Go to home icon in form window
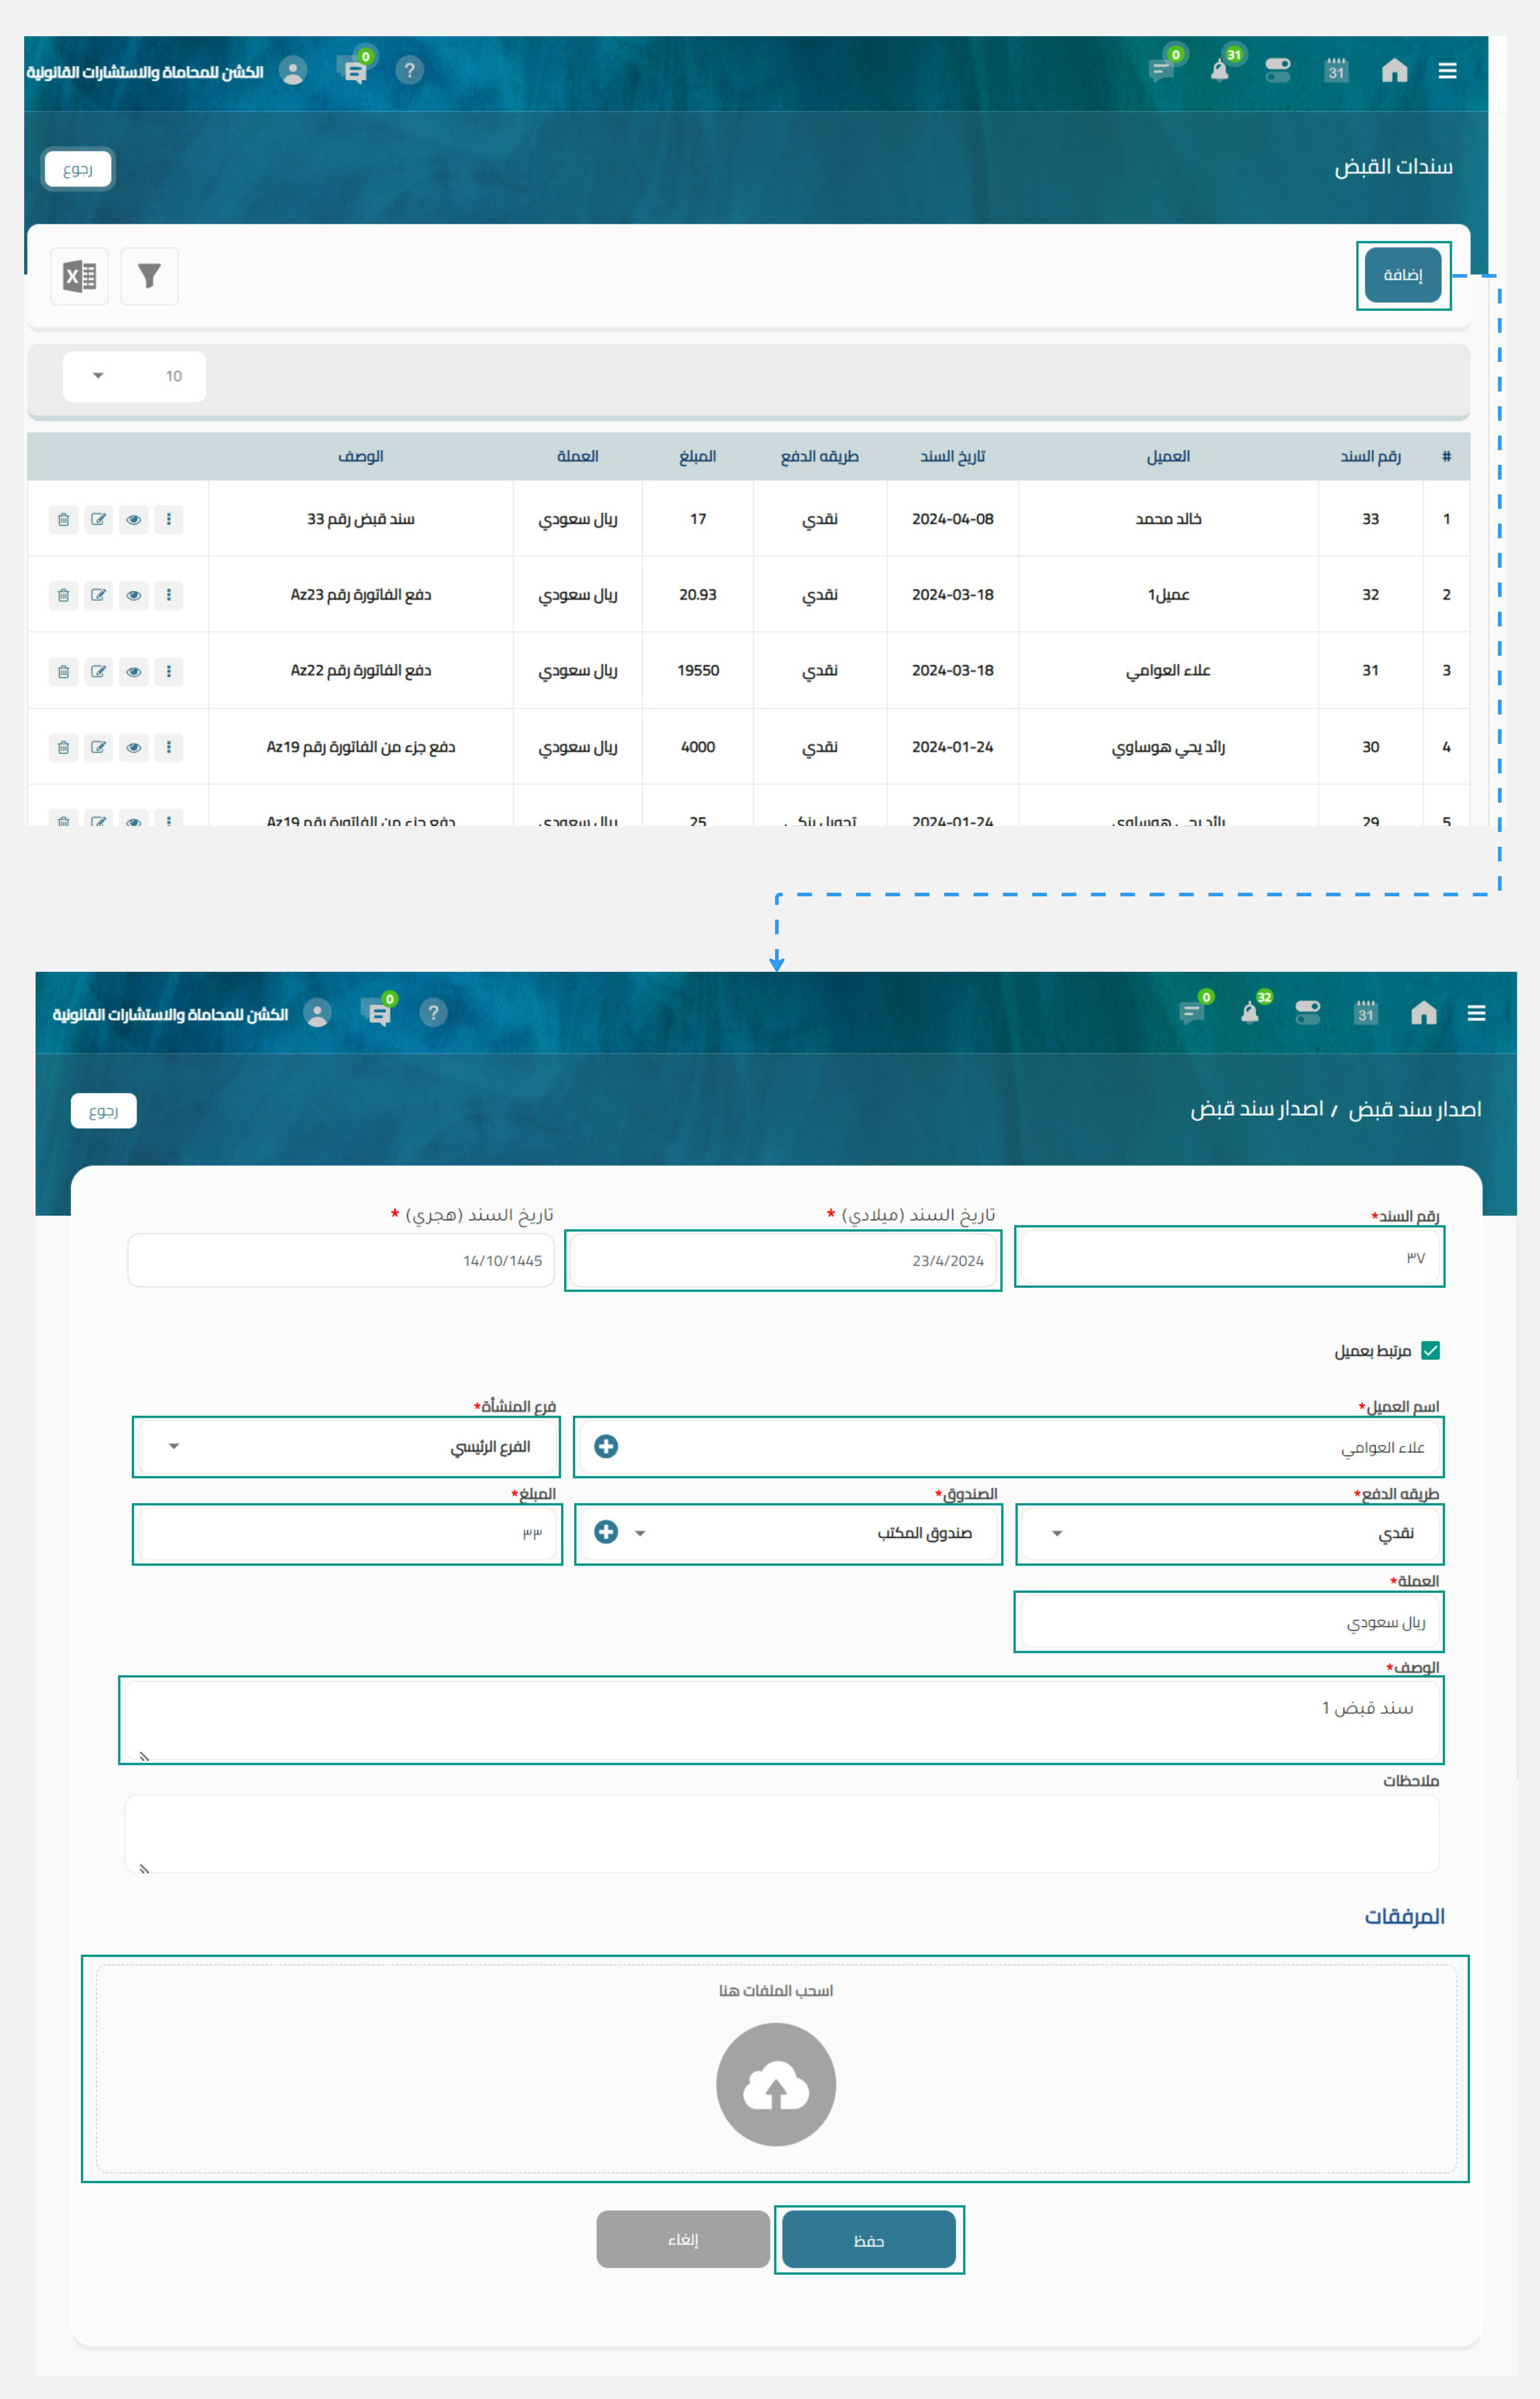The height and width of the screenshot is (2399, 1540). pyautogui.click(x=1423, y=1013)
